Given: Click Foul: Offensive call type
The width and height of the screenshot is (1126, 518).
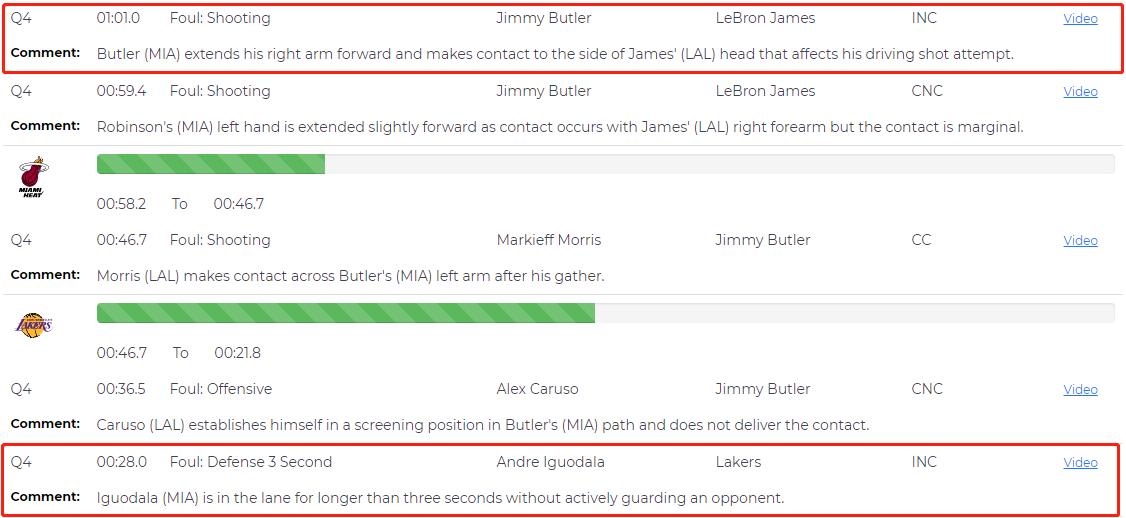Looking at the screenshot, I should coord(220,389).
